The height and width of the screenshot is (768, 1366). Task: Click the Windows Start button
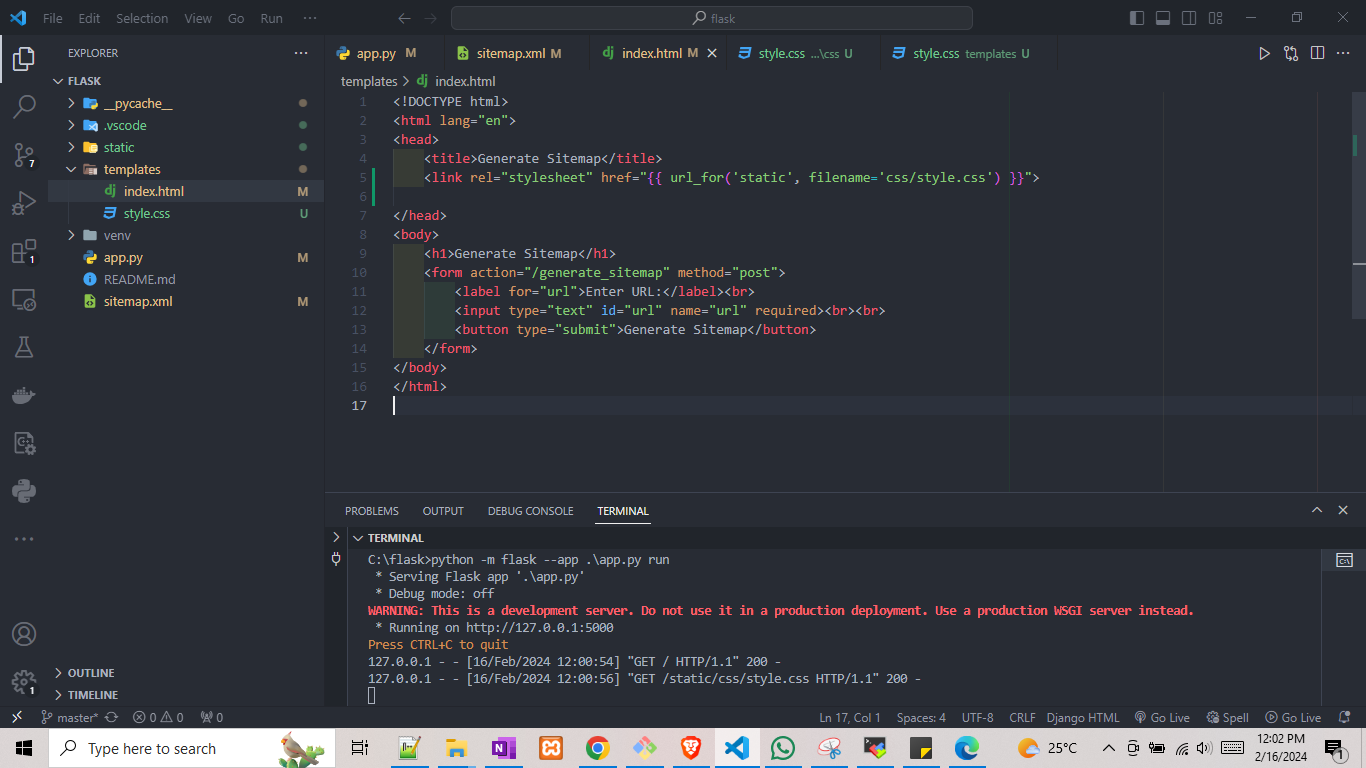[24, 748]
